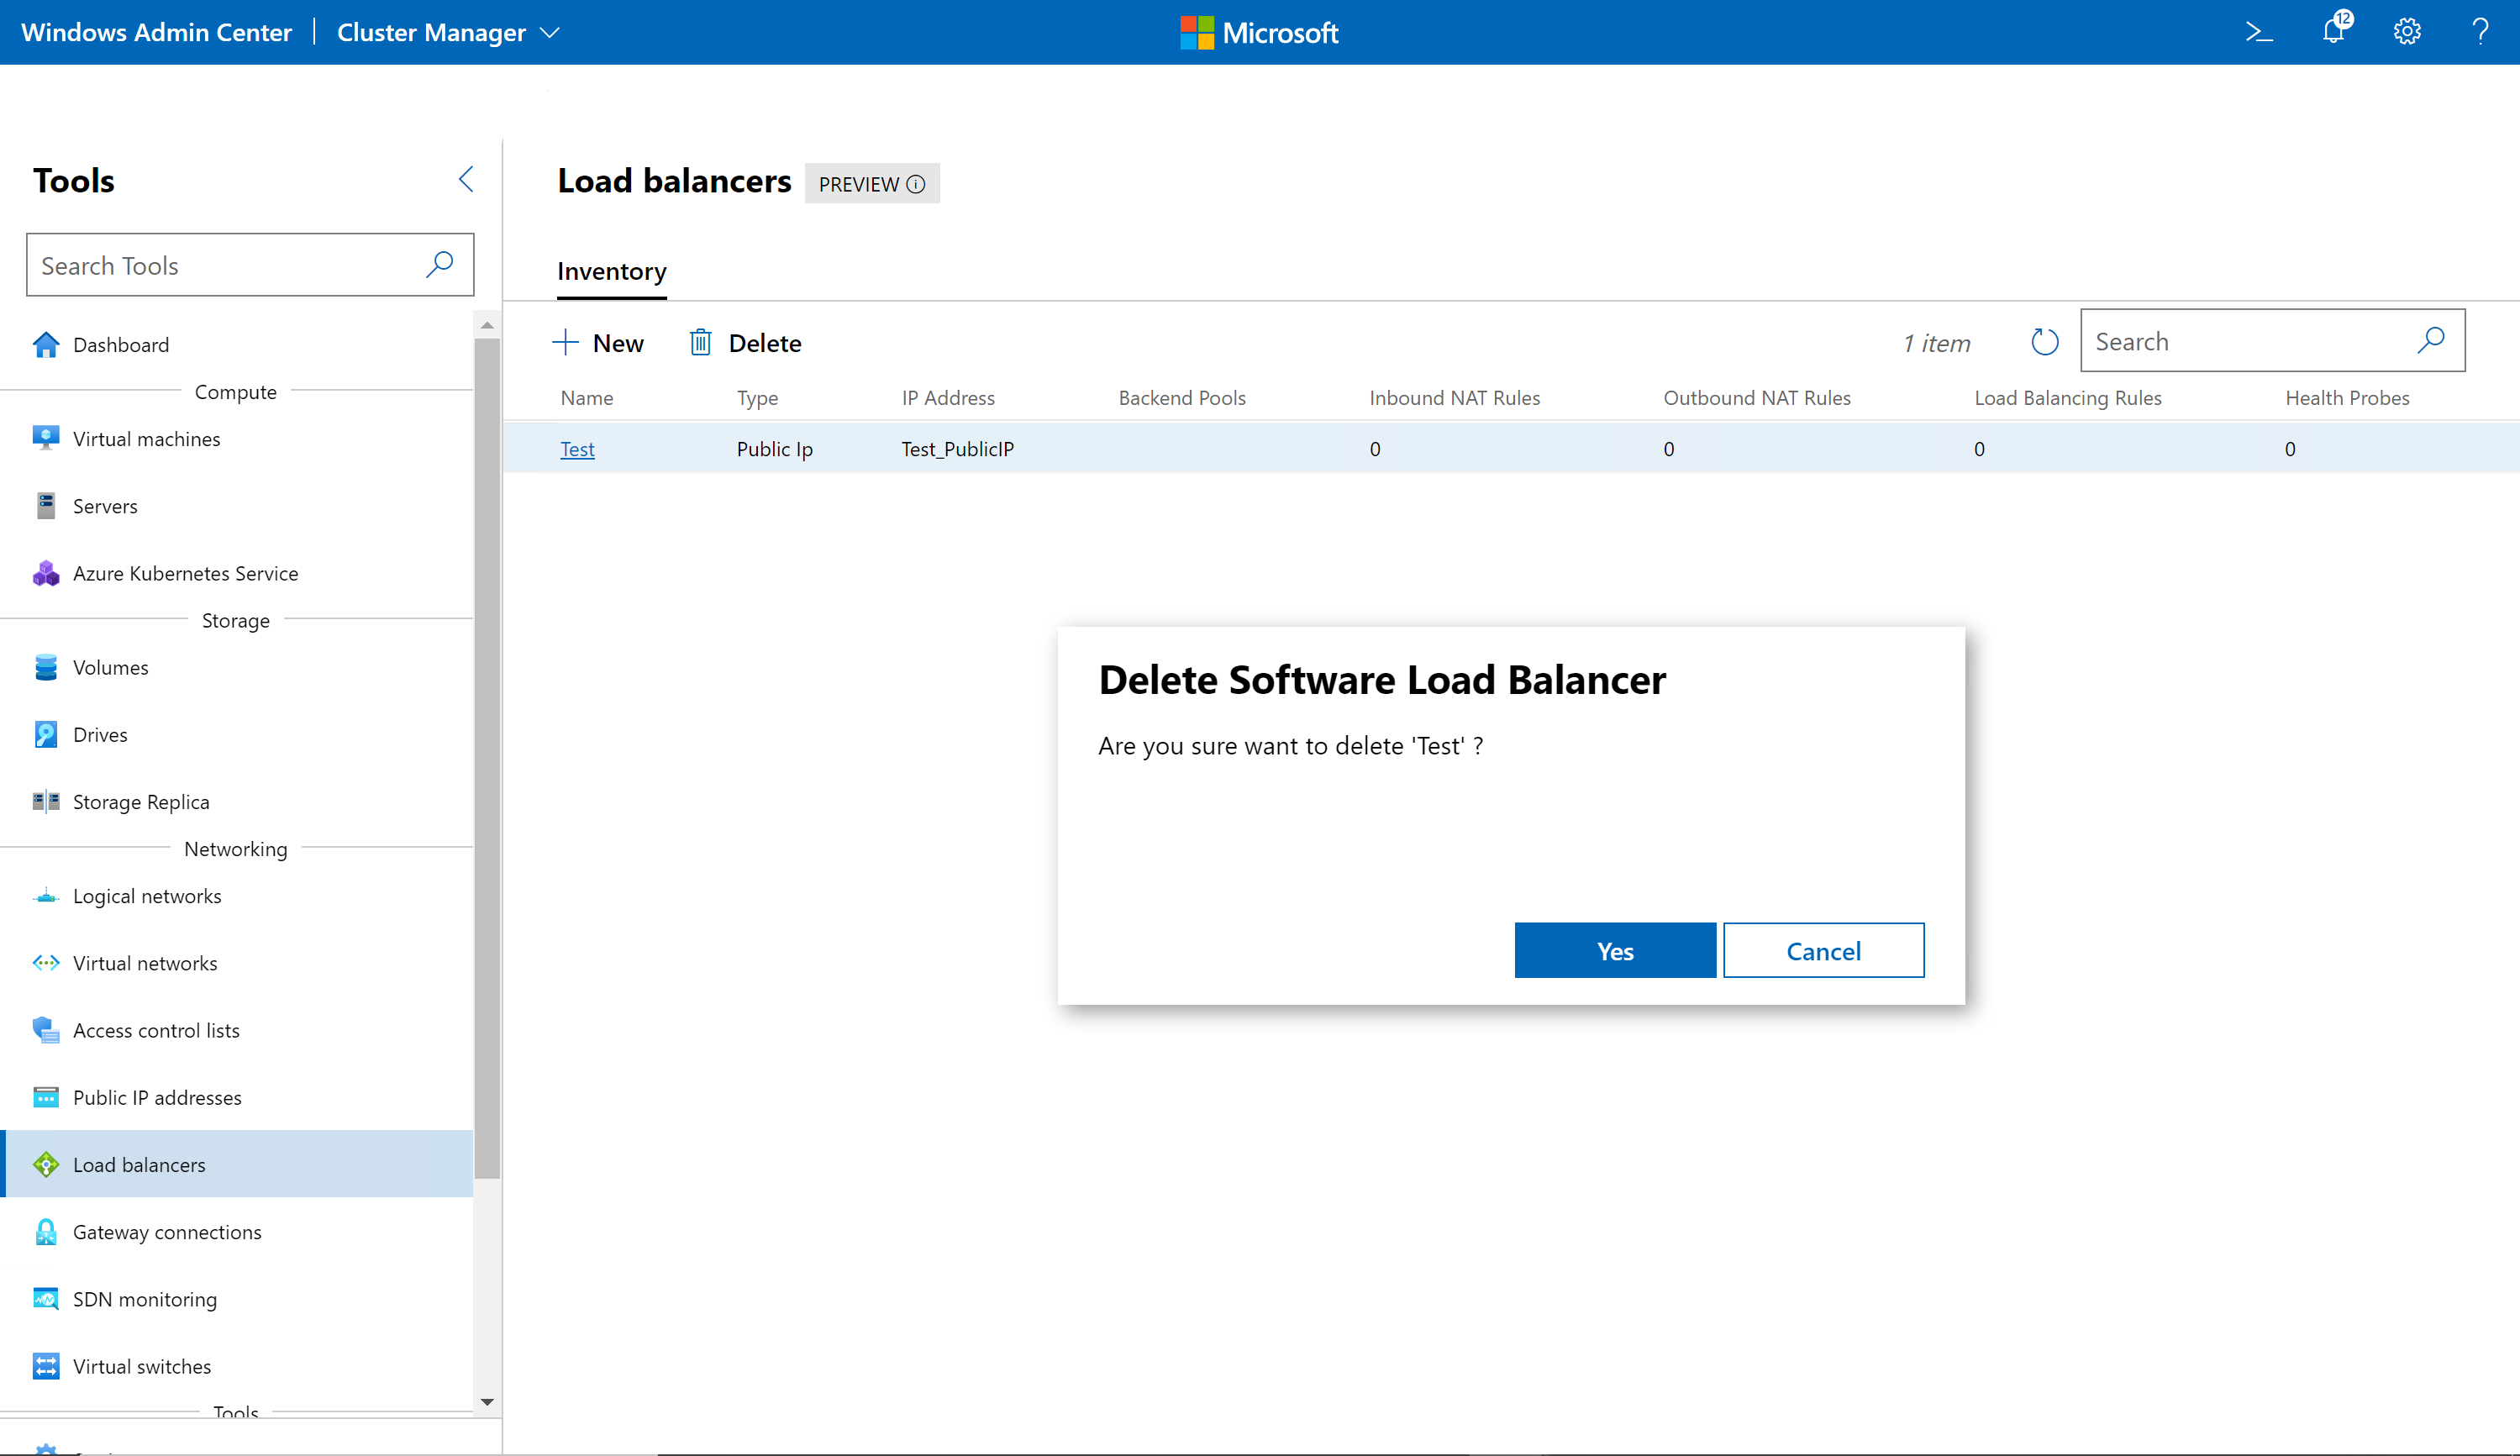Open settings gear in header

point(2407,32)
